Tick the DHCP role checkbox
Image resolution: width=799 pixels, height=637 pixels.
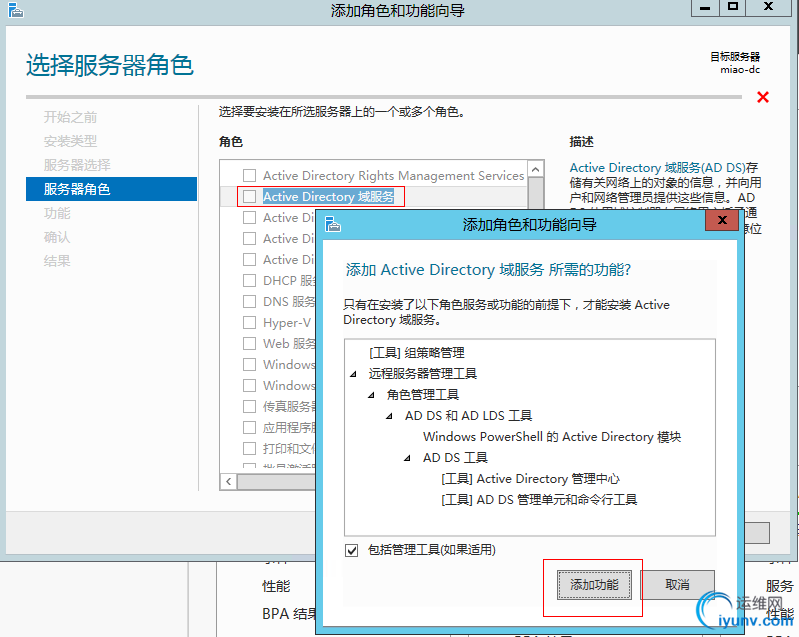tap(249, 281)
